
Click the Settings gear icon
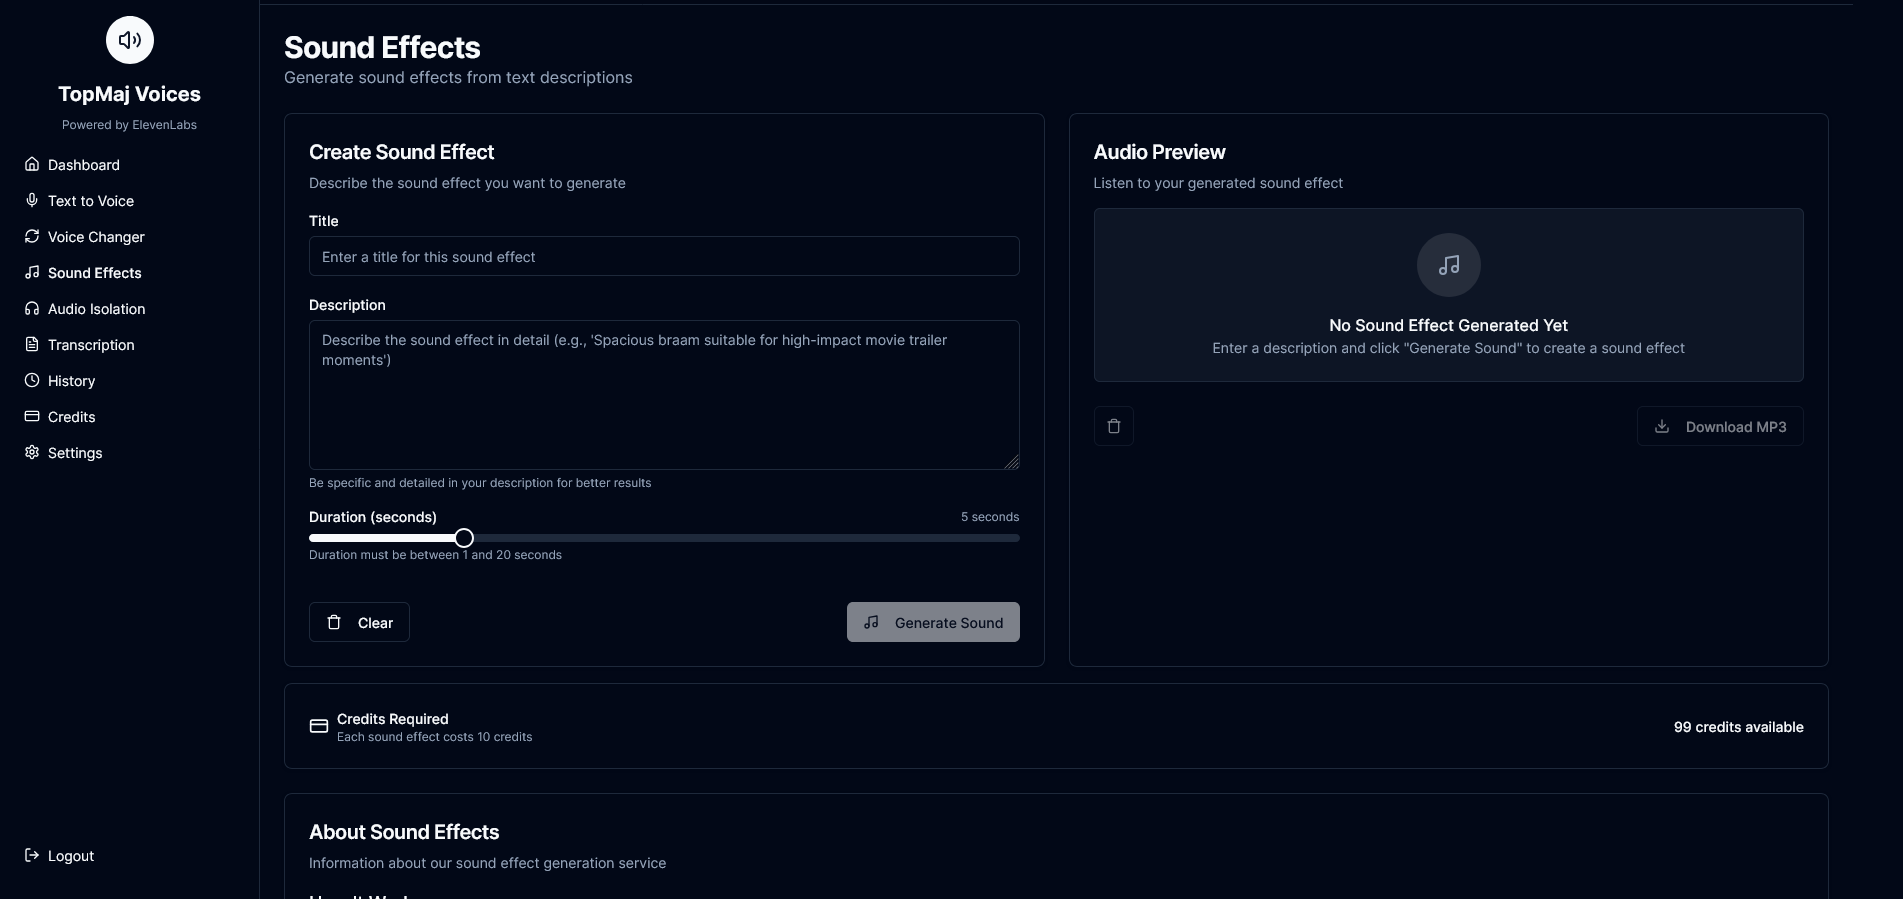(32, 452)
